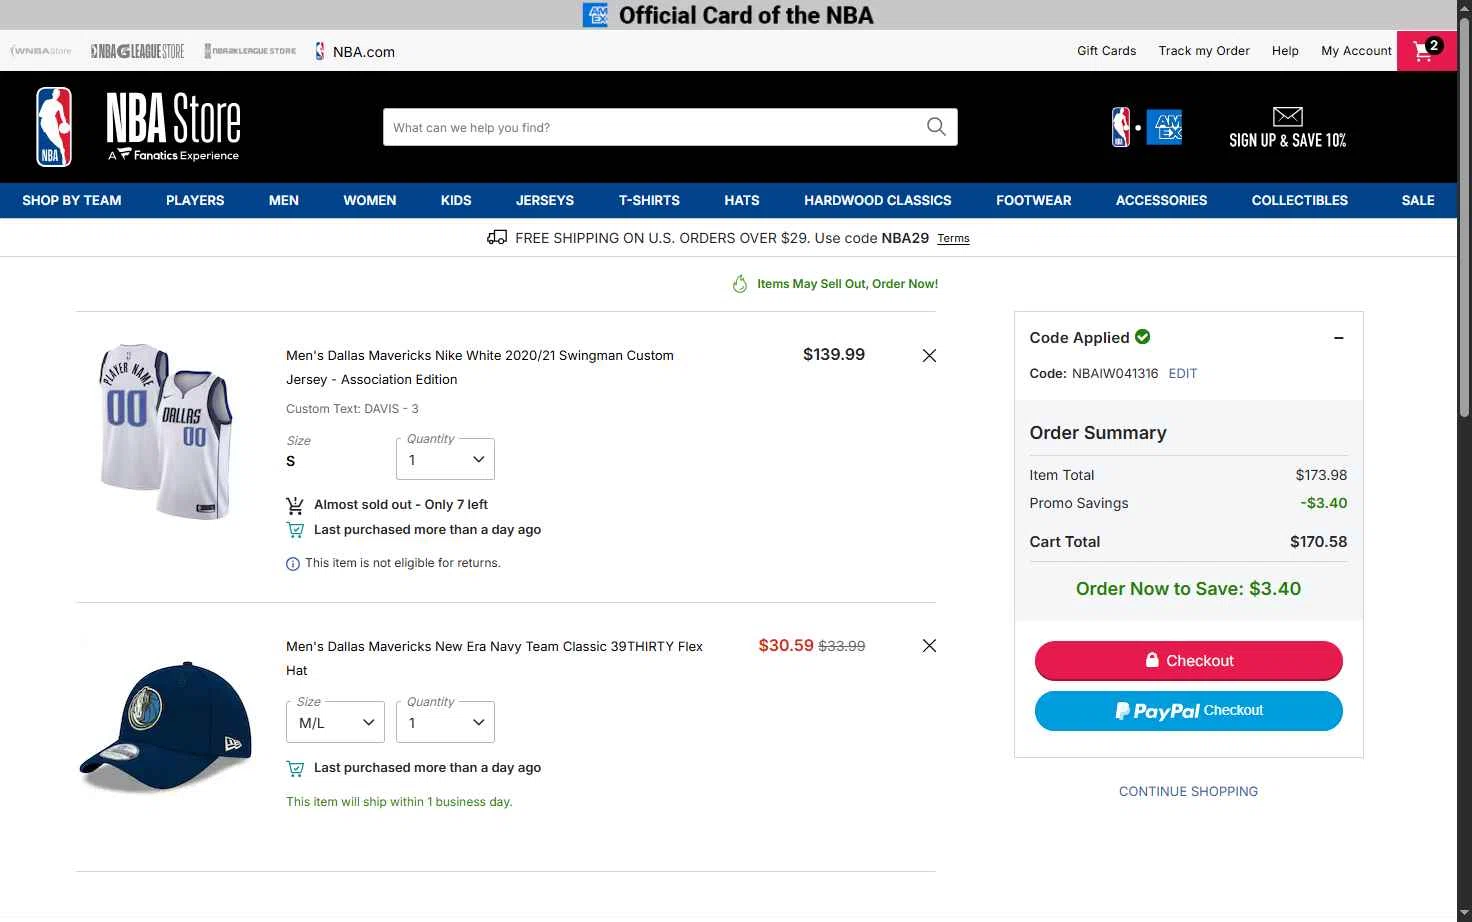Screen dimensions: 1472x922
Task: Open the Track my Order link
Action: pos(1204,51)
